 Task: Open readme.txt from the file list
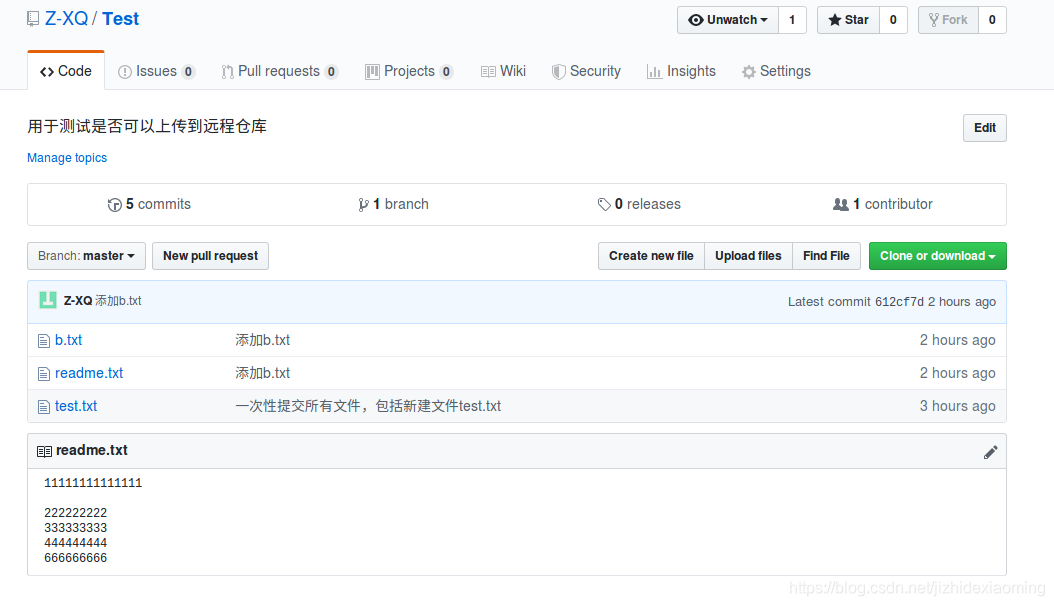click(x=89, y=374)
